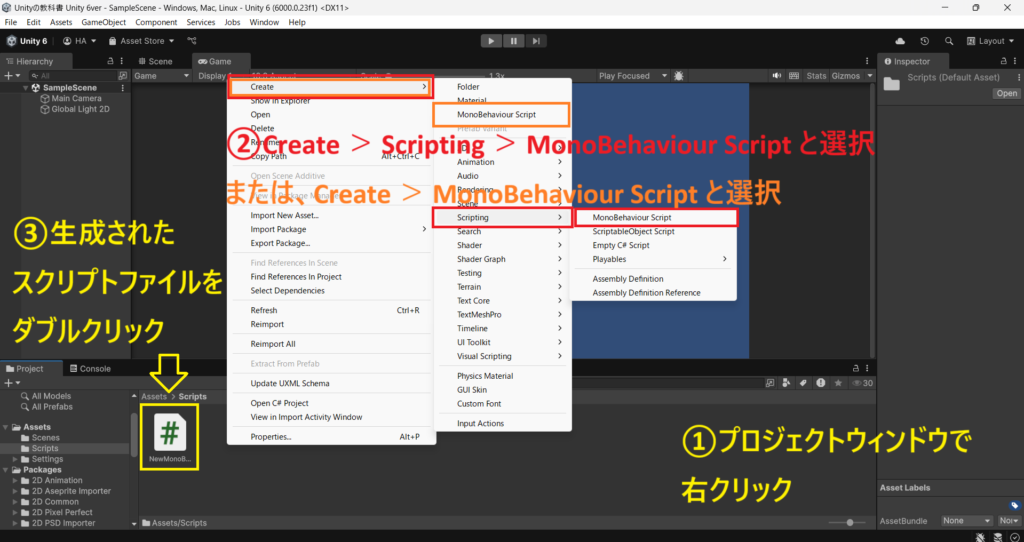
Task: Click the search-in-window icon next to Hierarchy search
Action: pos(123,76)
